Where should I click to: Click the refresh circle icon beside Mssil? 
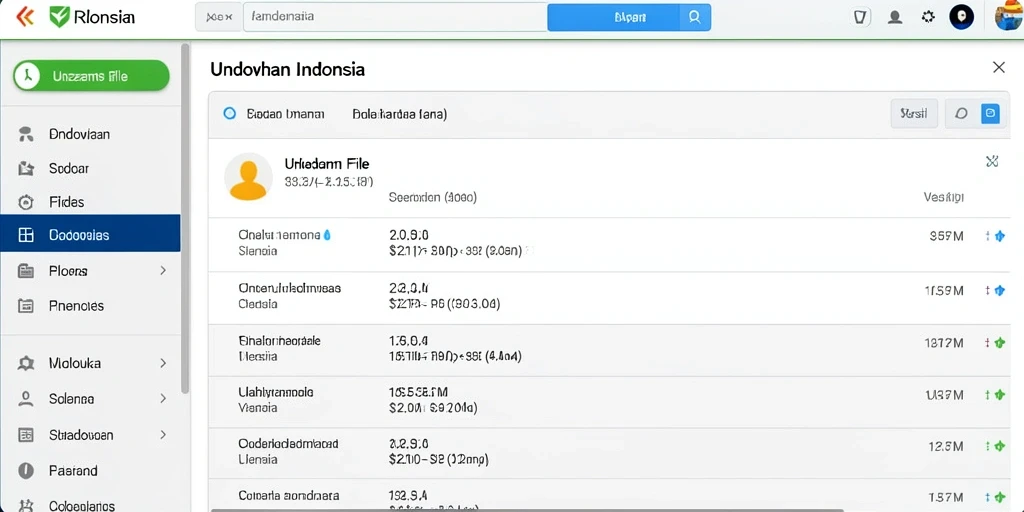(961, 114)
